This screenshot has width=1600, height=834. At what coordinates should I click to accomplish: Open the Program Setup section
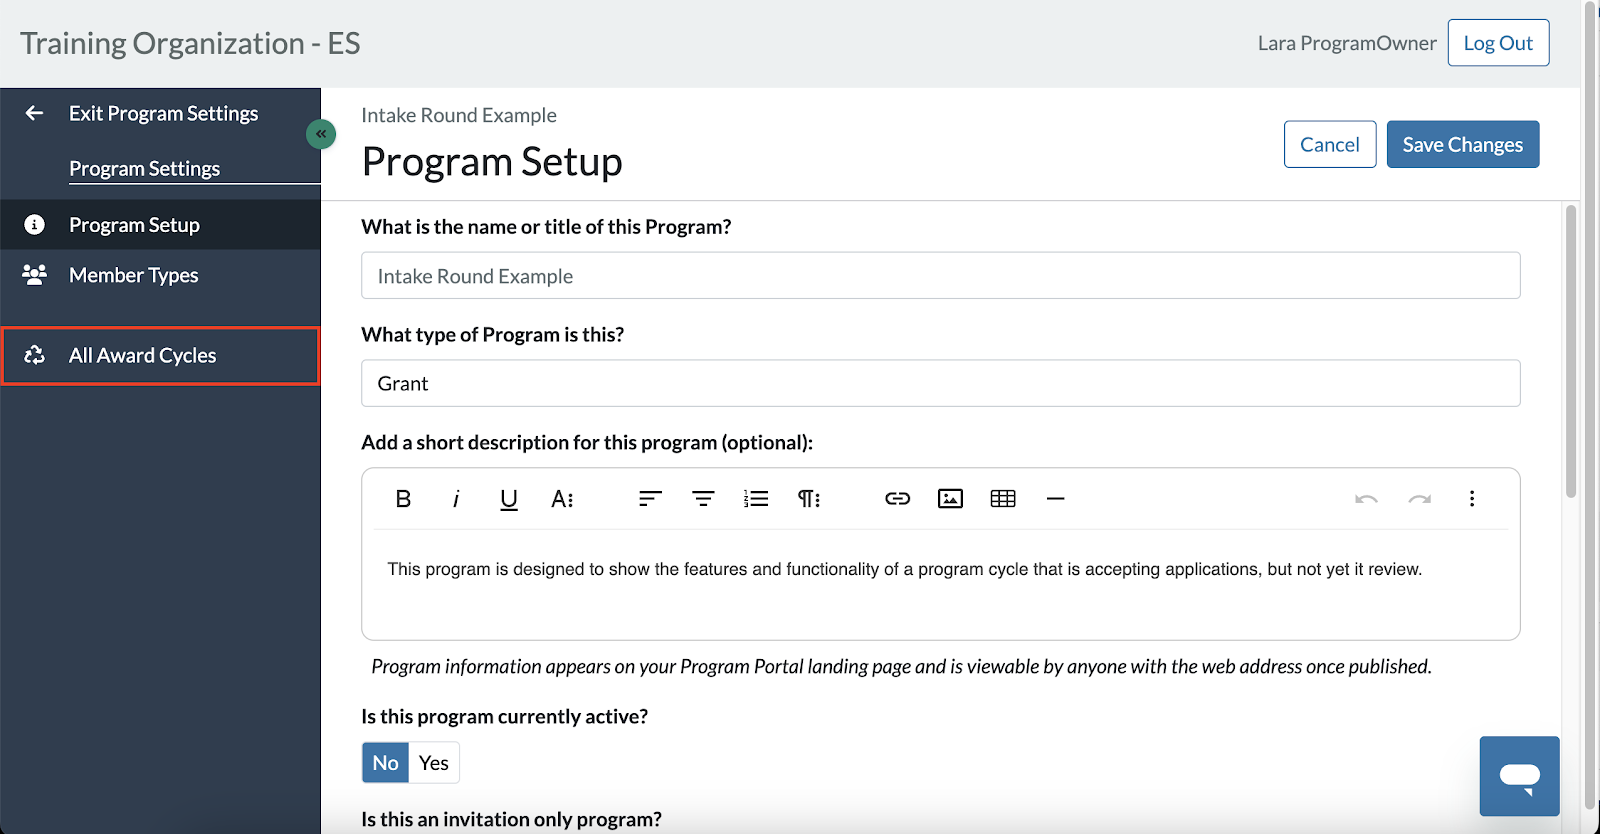pyautogui.click(x=132, y=224)
